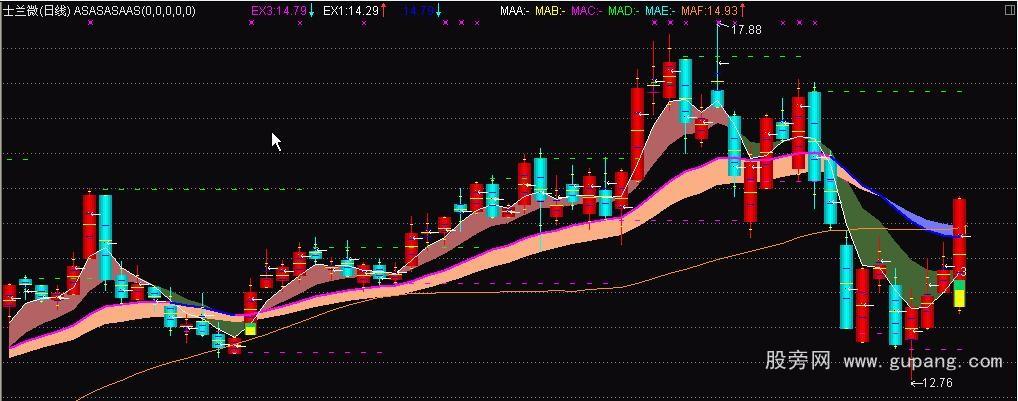Select the EX3:14.79 indicator value
Screen dimensions: 1018x401
click(x=278, y=10)
